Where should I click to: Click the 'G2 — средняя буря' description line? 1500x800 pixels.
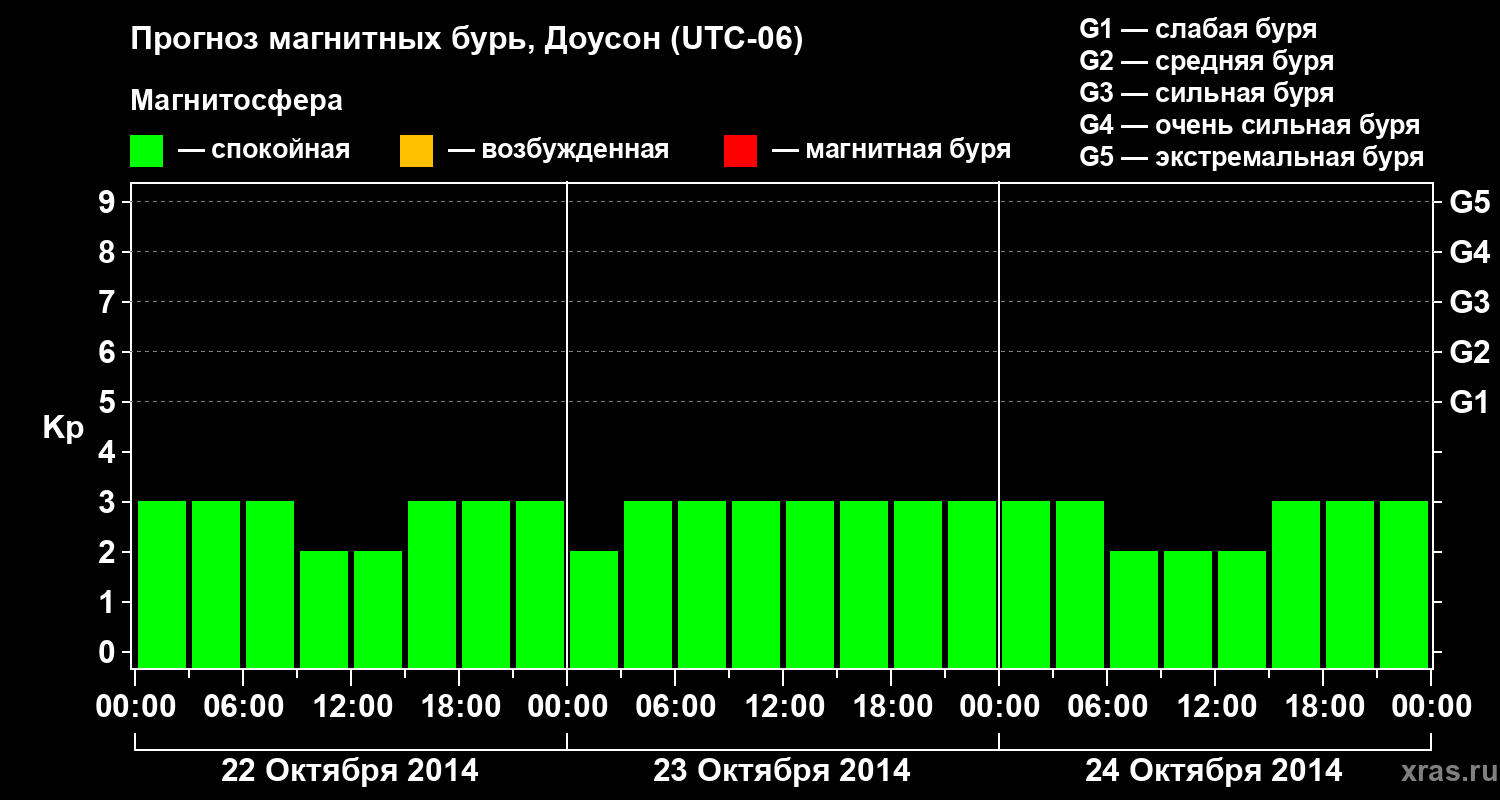tap(1206, 61)
